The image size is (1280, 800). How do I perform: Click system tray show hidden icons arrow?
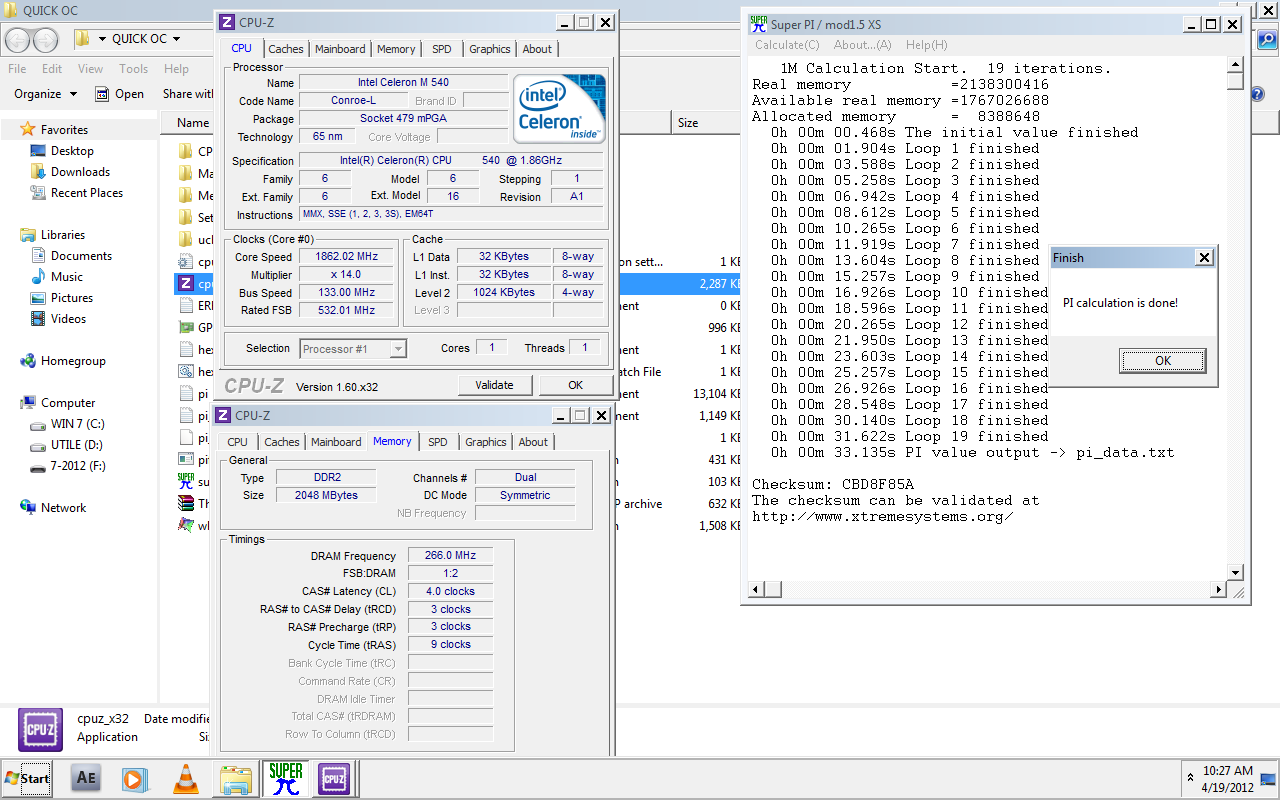click(x=1190, y=778)
